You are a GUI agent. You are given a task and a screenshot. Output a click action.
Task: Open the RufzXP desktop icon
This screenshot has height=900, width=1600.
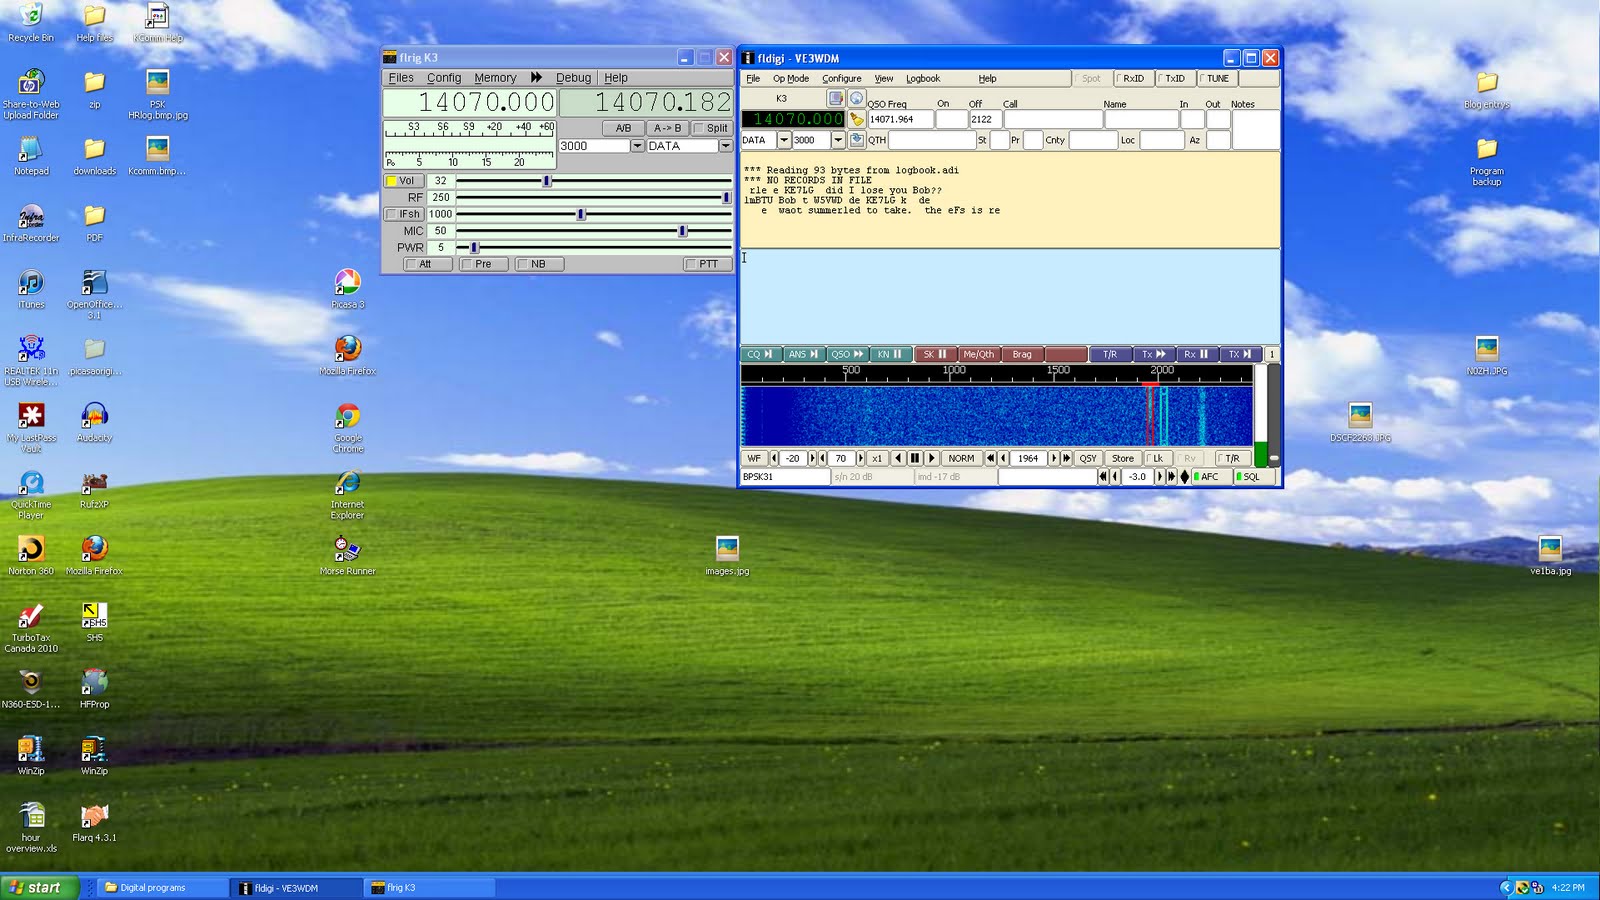(94, 489)
